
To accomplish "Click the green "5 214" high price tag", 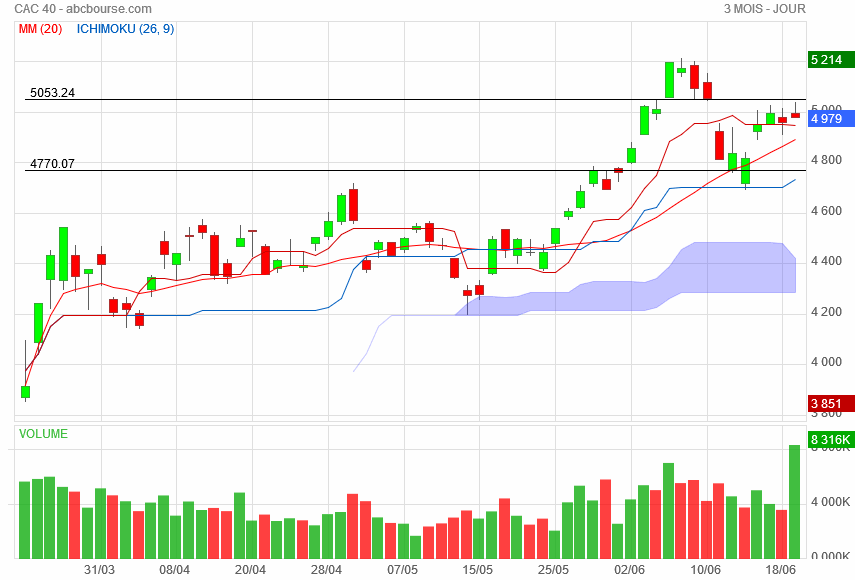I will click(x=831, y=59).
